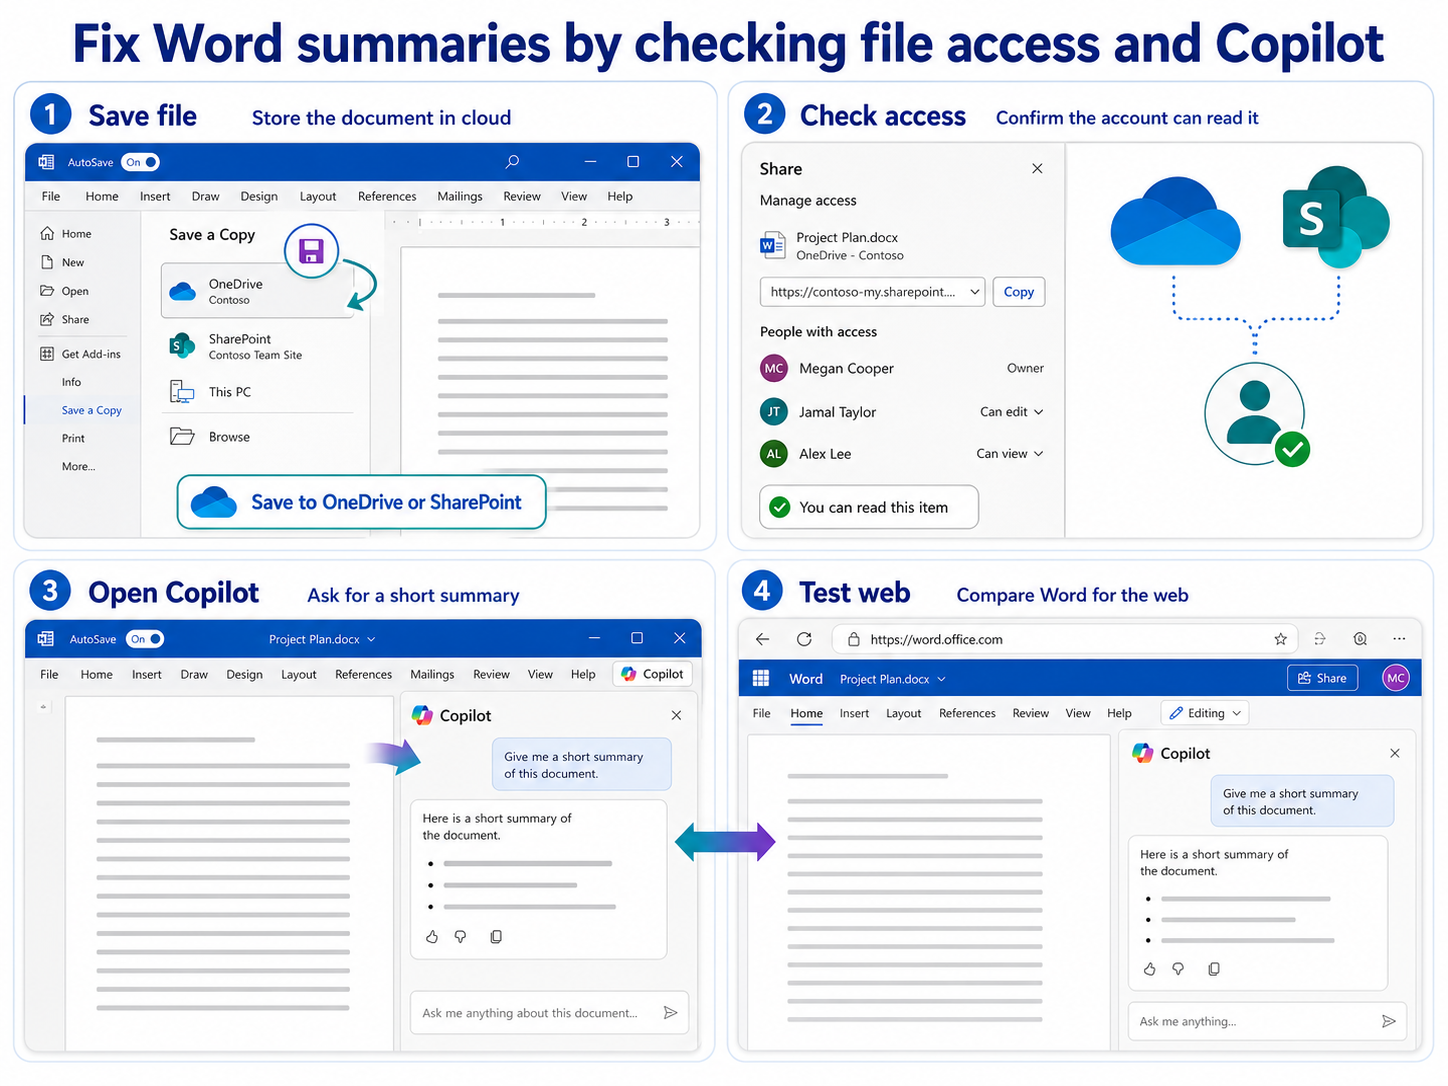Screen dimensions: 1448x1086
Task: Click Print in backstage sidebar
Action: coord(73,438)
